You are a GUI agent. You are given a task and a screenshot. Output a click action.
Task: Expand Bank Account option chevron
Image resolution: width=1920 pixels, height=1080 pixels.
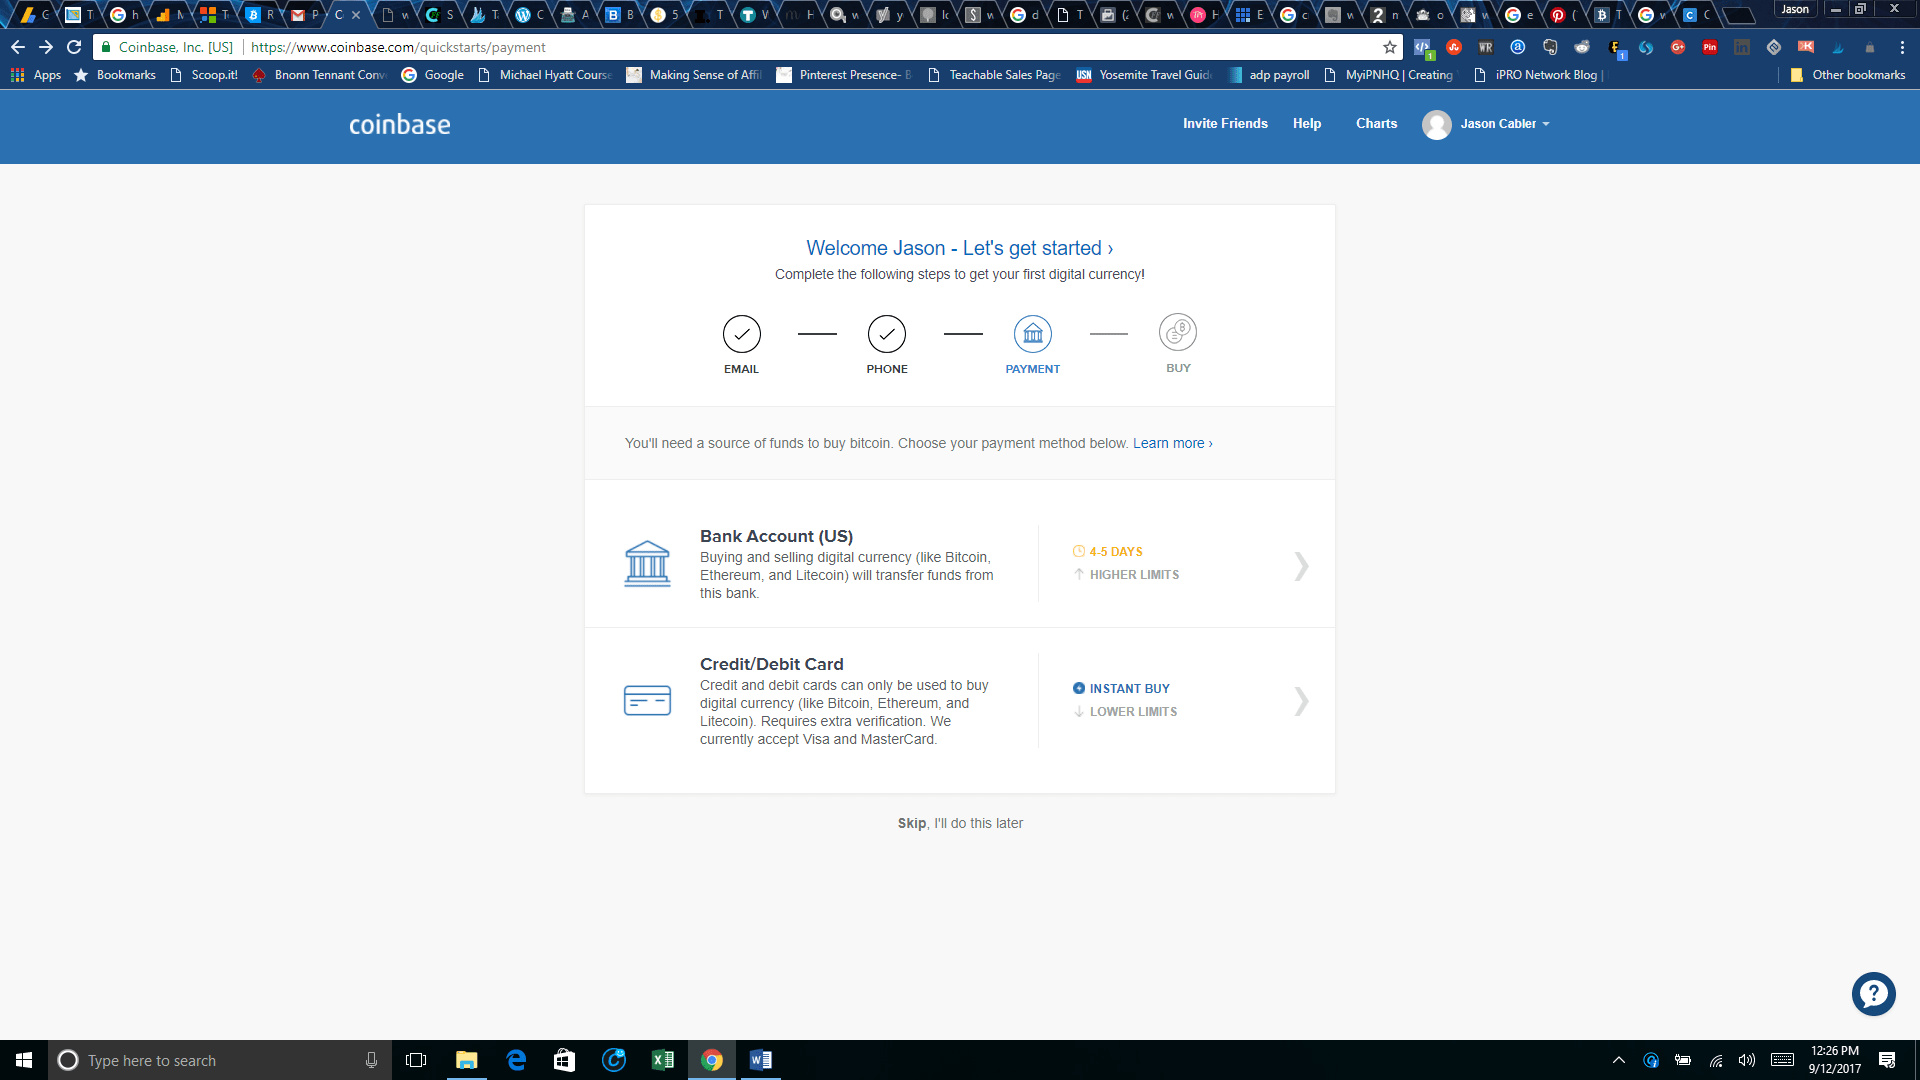[1301, 566]
